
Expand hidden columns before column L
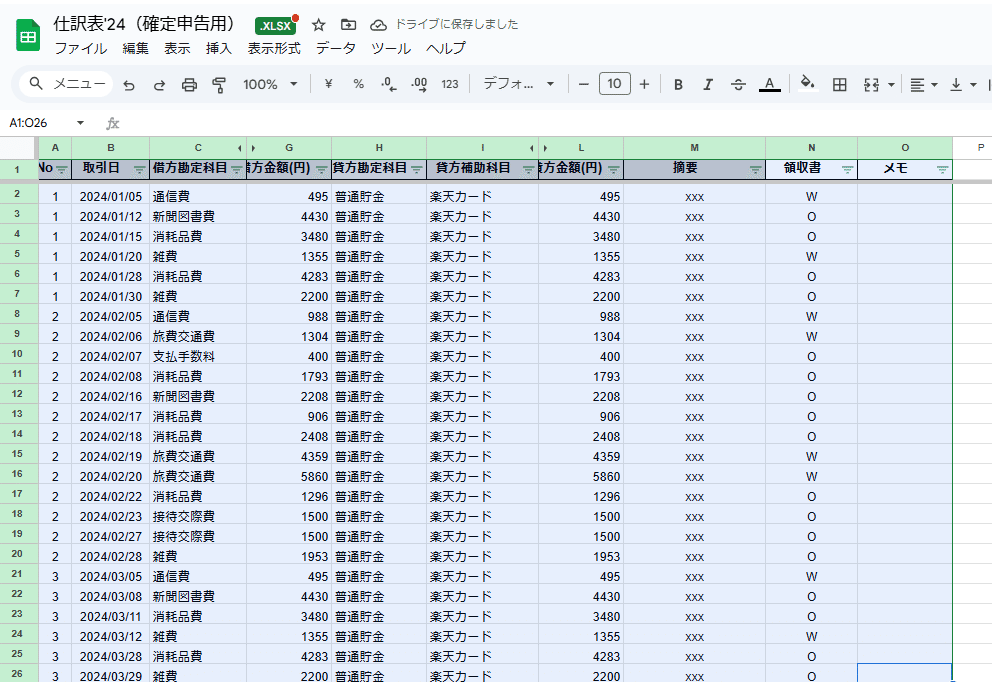[545, 148]
